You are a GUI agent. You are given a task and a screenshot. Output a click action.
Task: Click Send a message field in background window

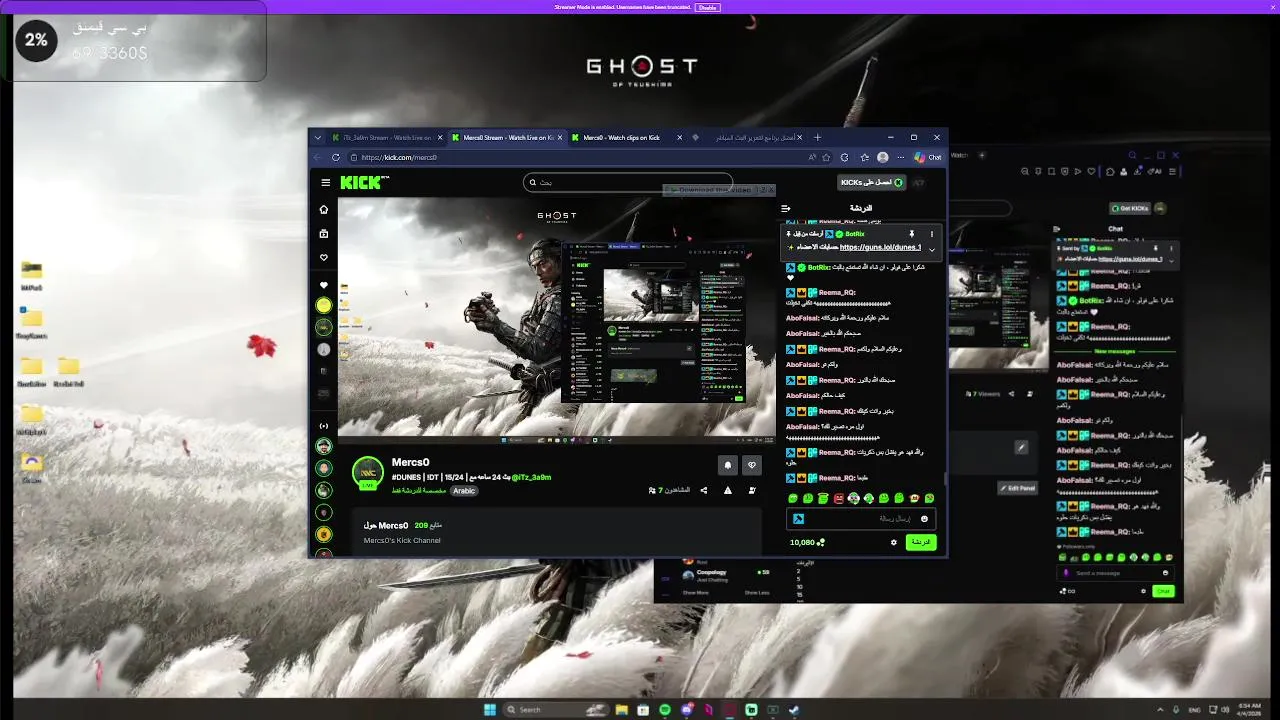click(1114, 573)
